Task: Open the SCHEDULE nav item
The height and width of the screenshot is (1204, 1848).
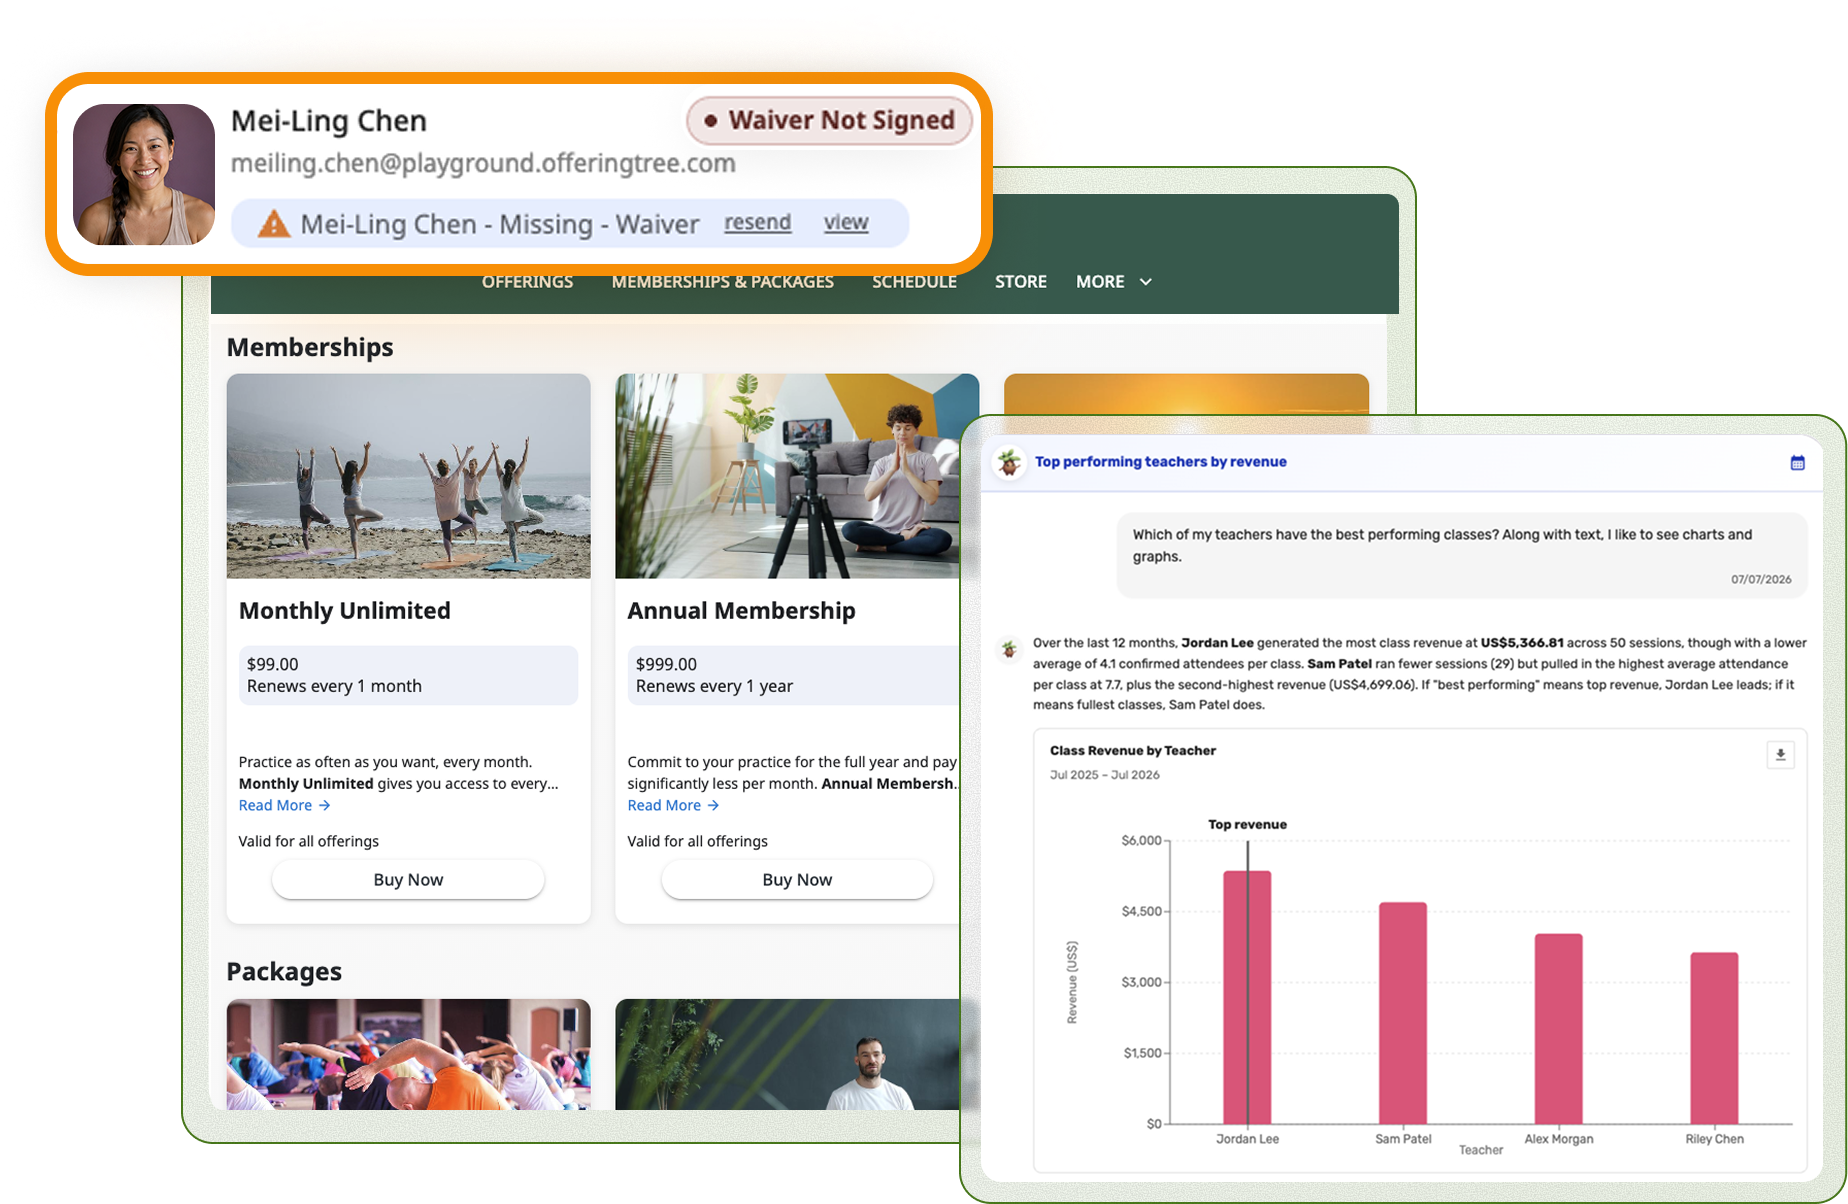Action: coord(914,282)
